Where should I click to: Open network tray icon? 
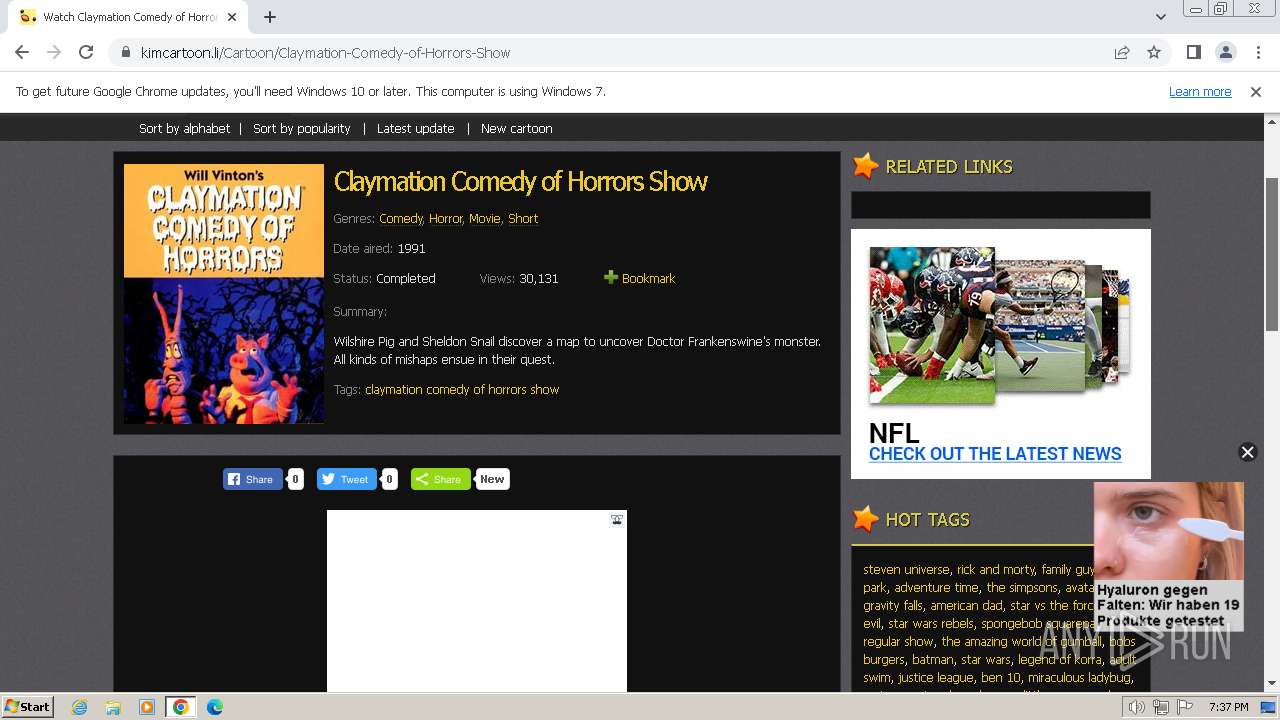(1161, 707)
